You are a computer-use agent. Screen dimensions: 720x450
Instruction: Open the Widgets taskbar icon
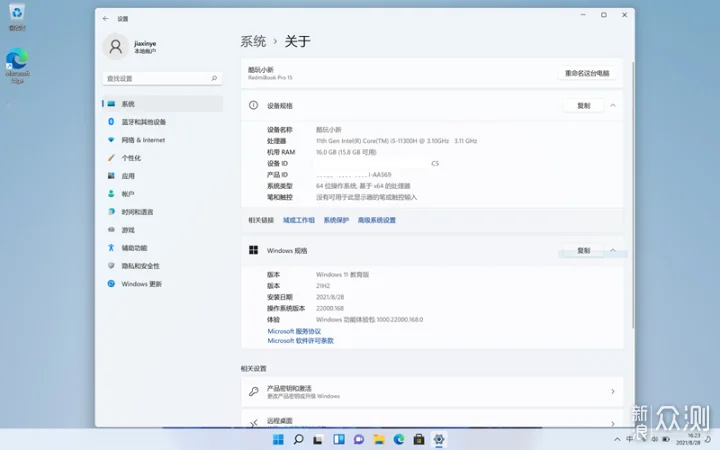click(x=338, y=439)
